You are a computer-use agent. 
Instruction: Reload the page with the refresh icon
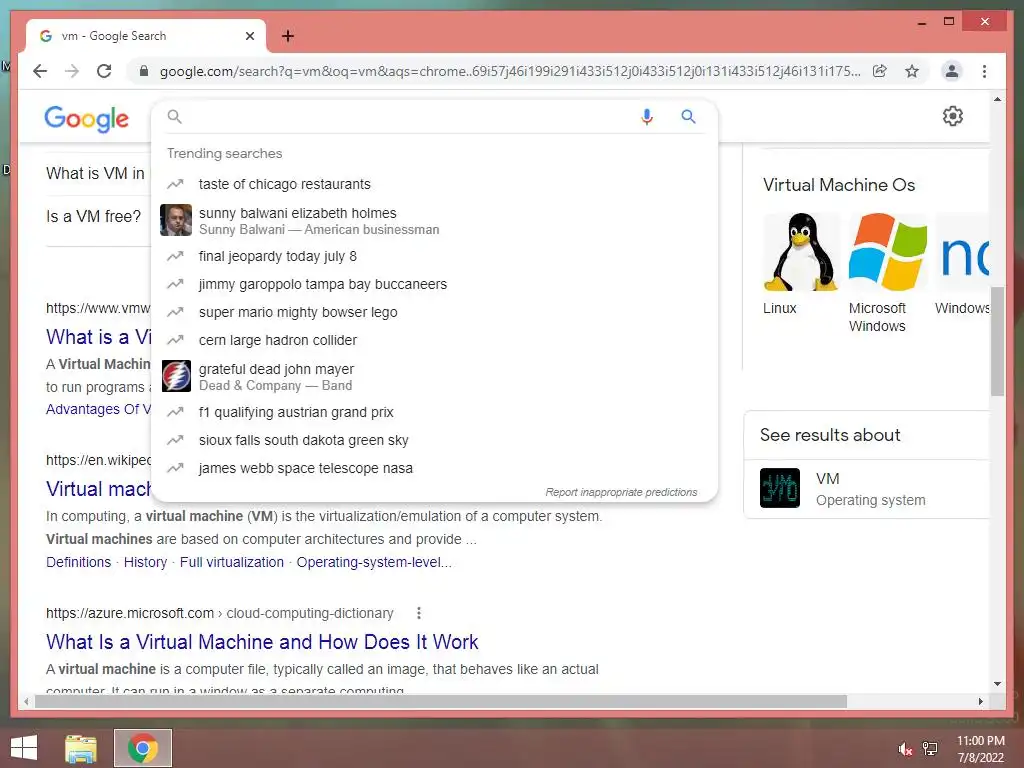(104, 71)
